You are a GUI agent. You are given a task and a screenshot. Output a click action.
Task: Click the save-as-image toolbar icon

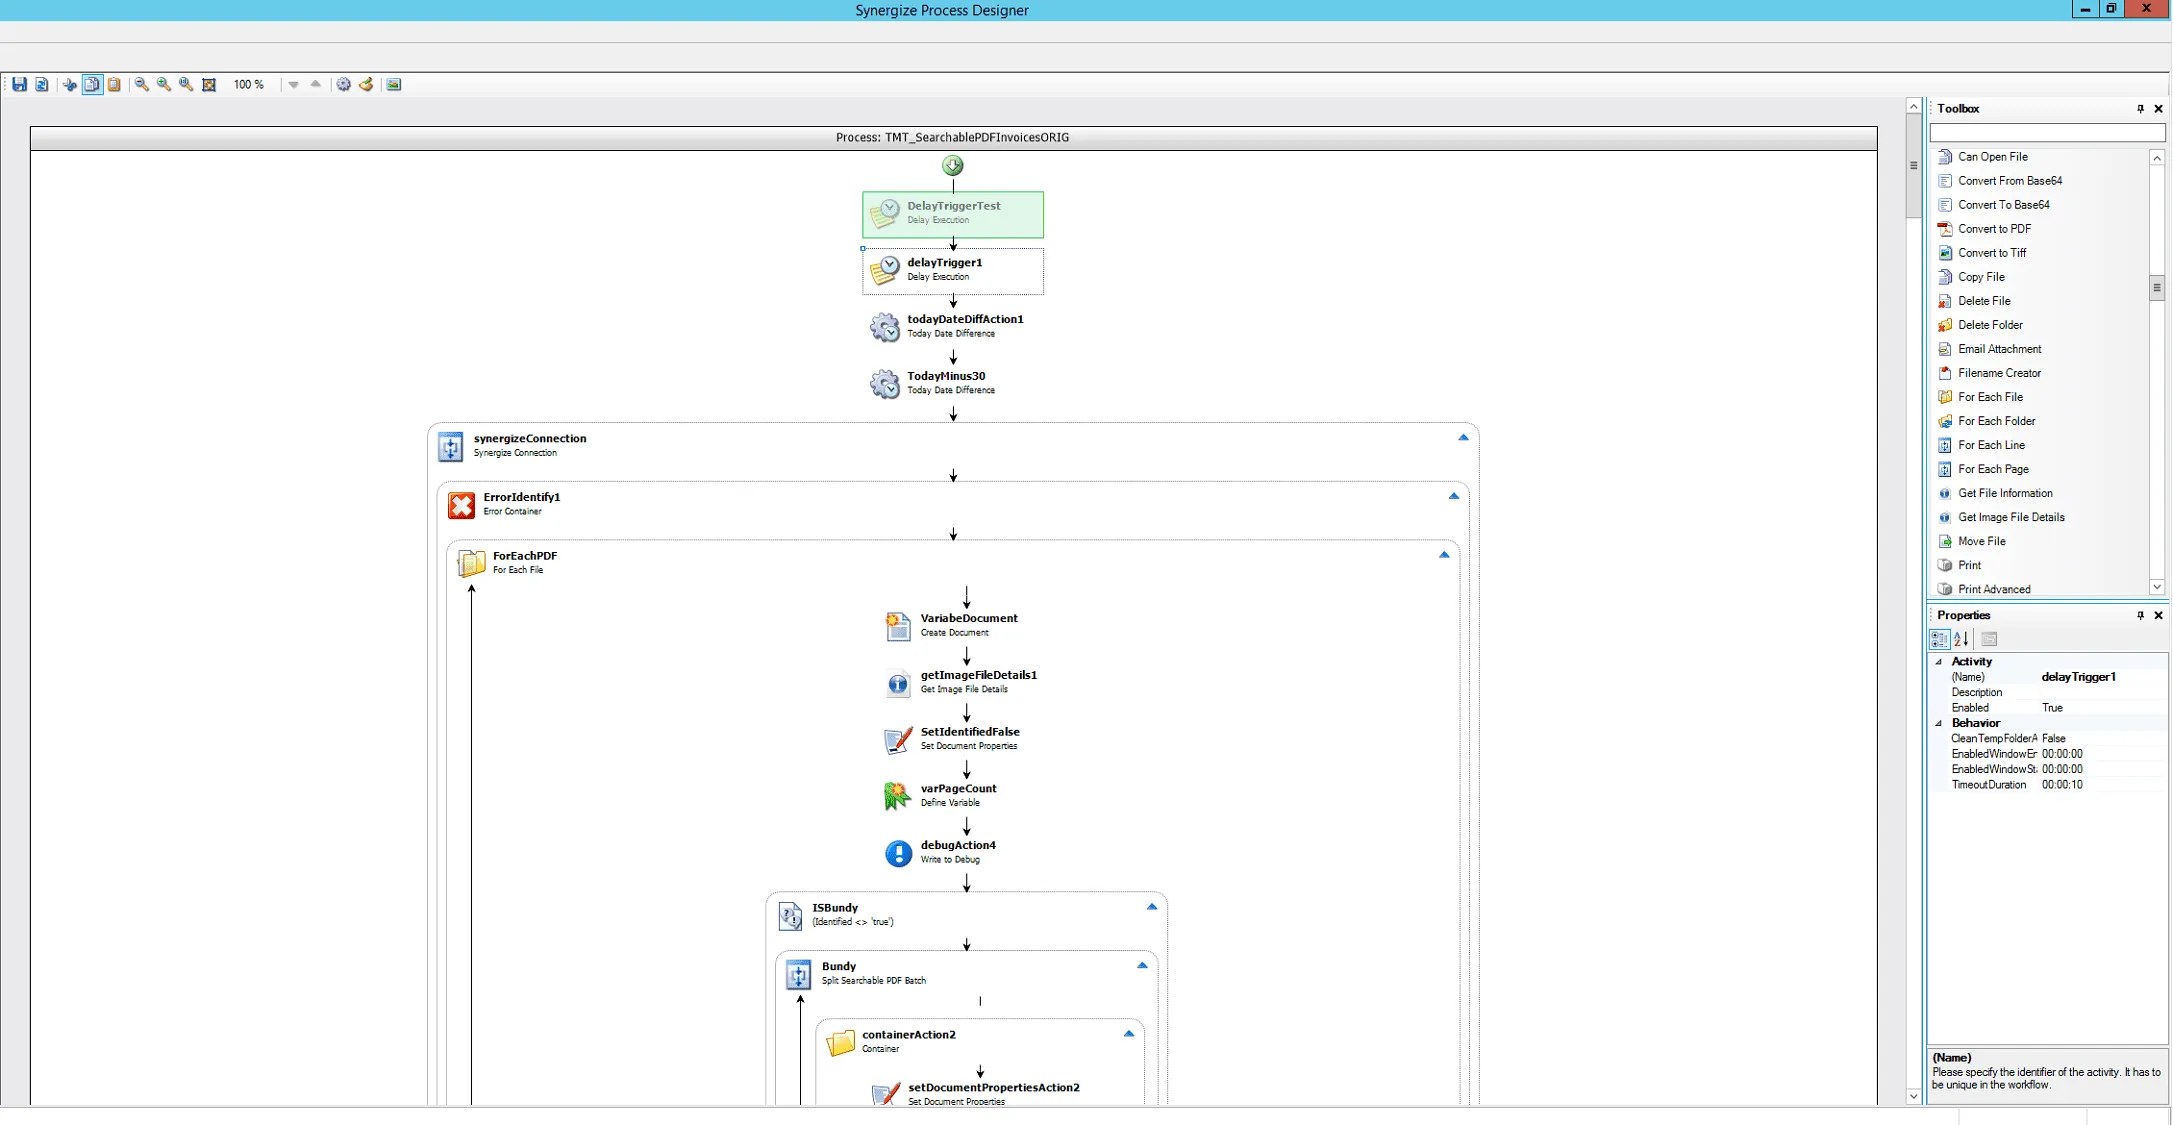pyautogui.click(x=394, y=85)
